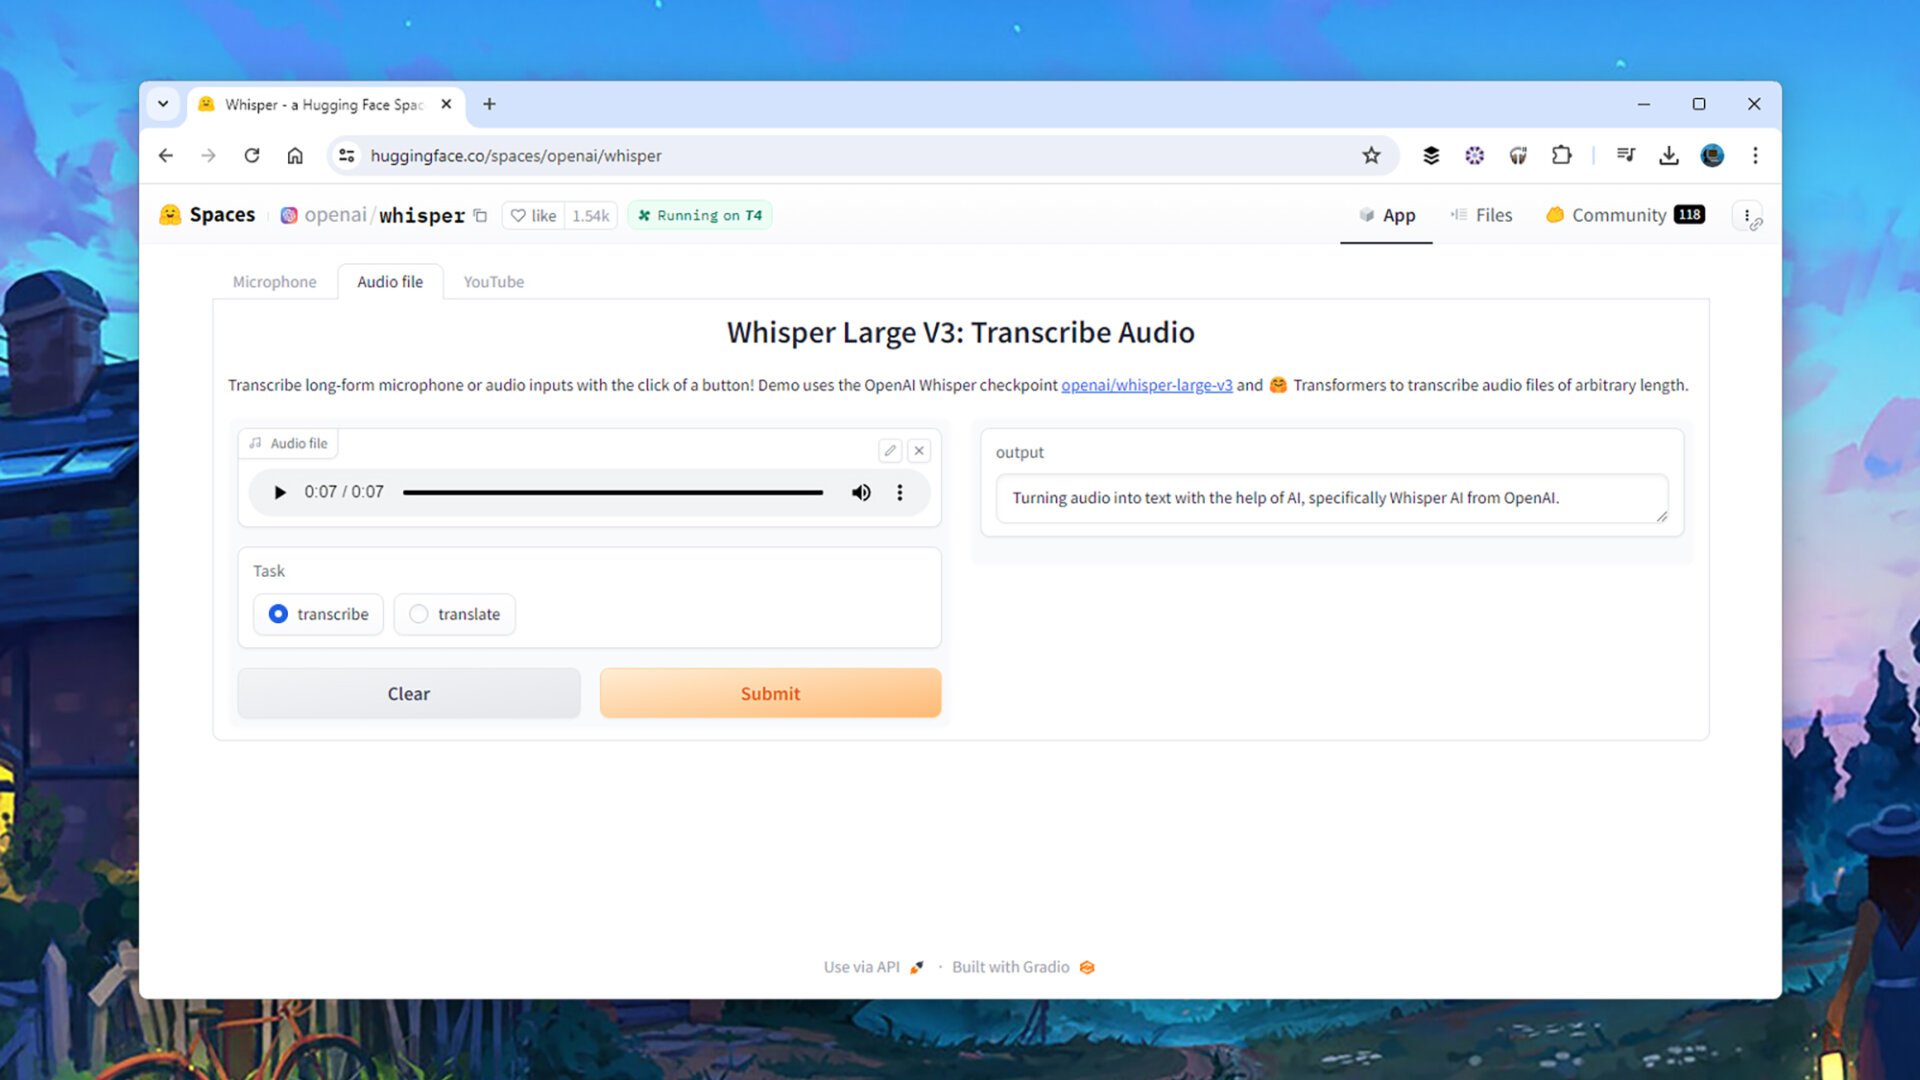Select the translate radio button
Viewport: 1920px width, 1080px height.
coord(421,613)
